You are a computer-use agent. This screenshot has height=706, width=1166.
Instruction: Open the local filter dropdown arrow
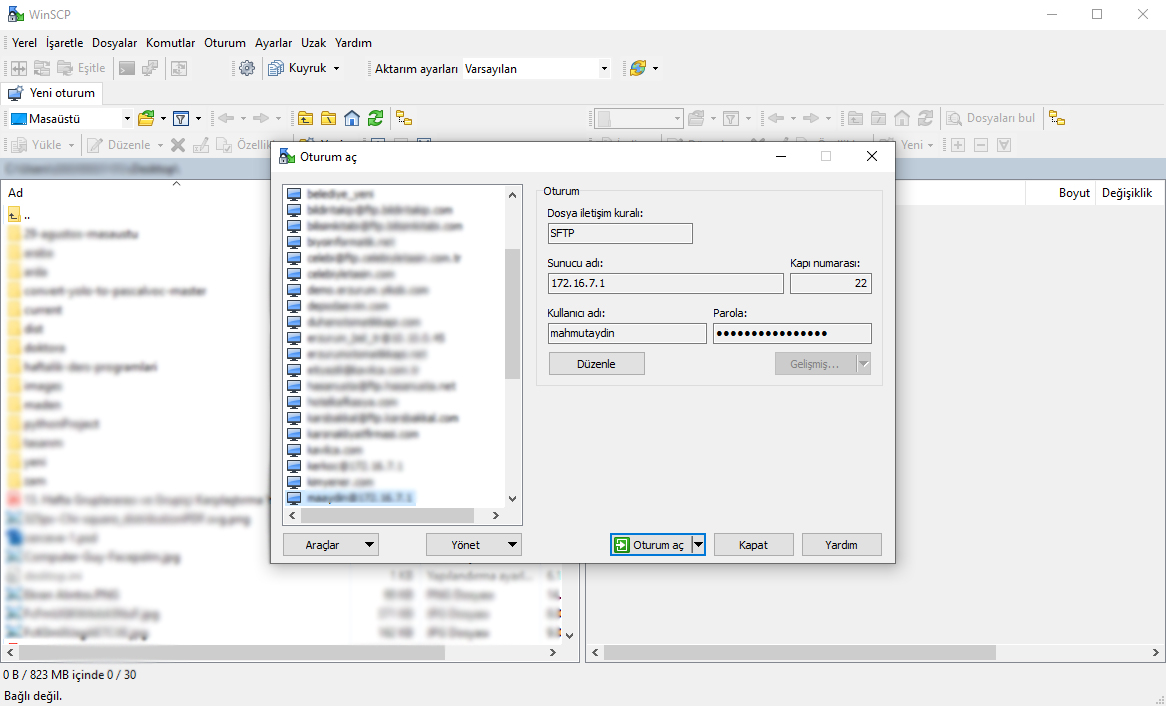(198, 118)
